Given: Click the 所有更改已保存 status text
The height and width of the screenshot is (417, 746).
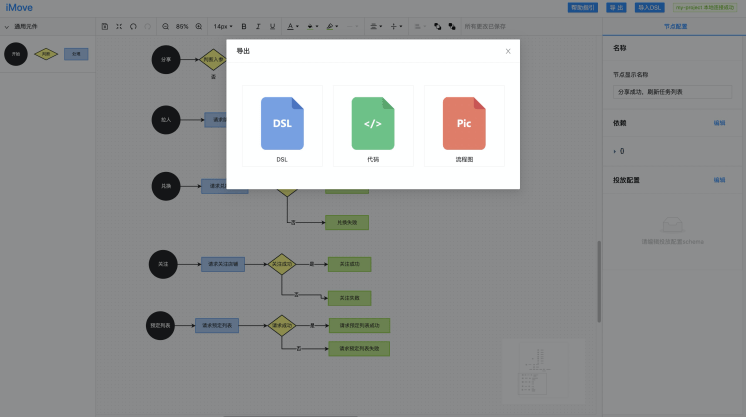Looking at the screenshot, I should point(485,27).
